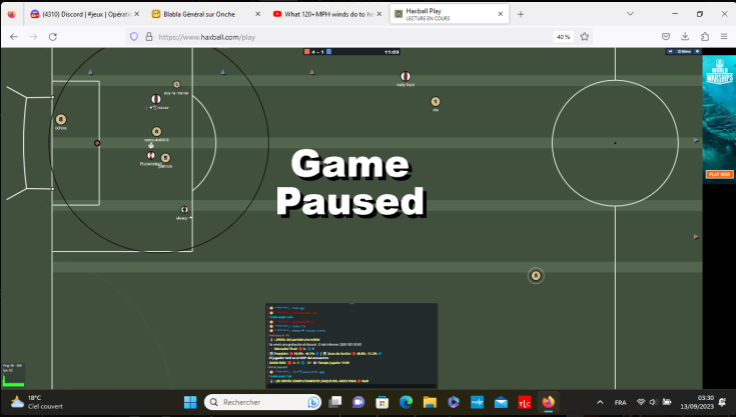Click the score and timer display
This screenshot has width=736, height=417.
(x=351, y=52)
